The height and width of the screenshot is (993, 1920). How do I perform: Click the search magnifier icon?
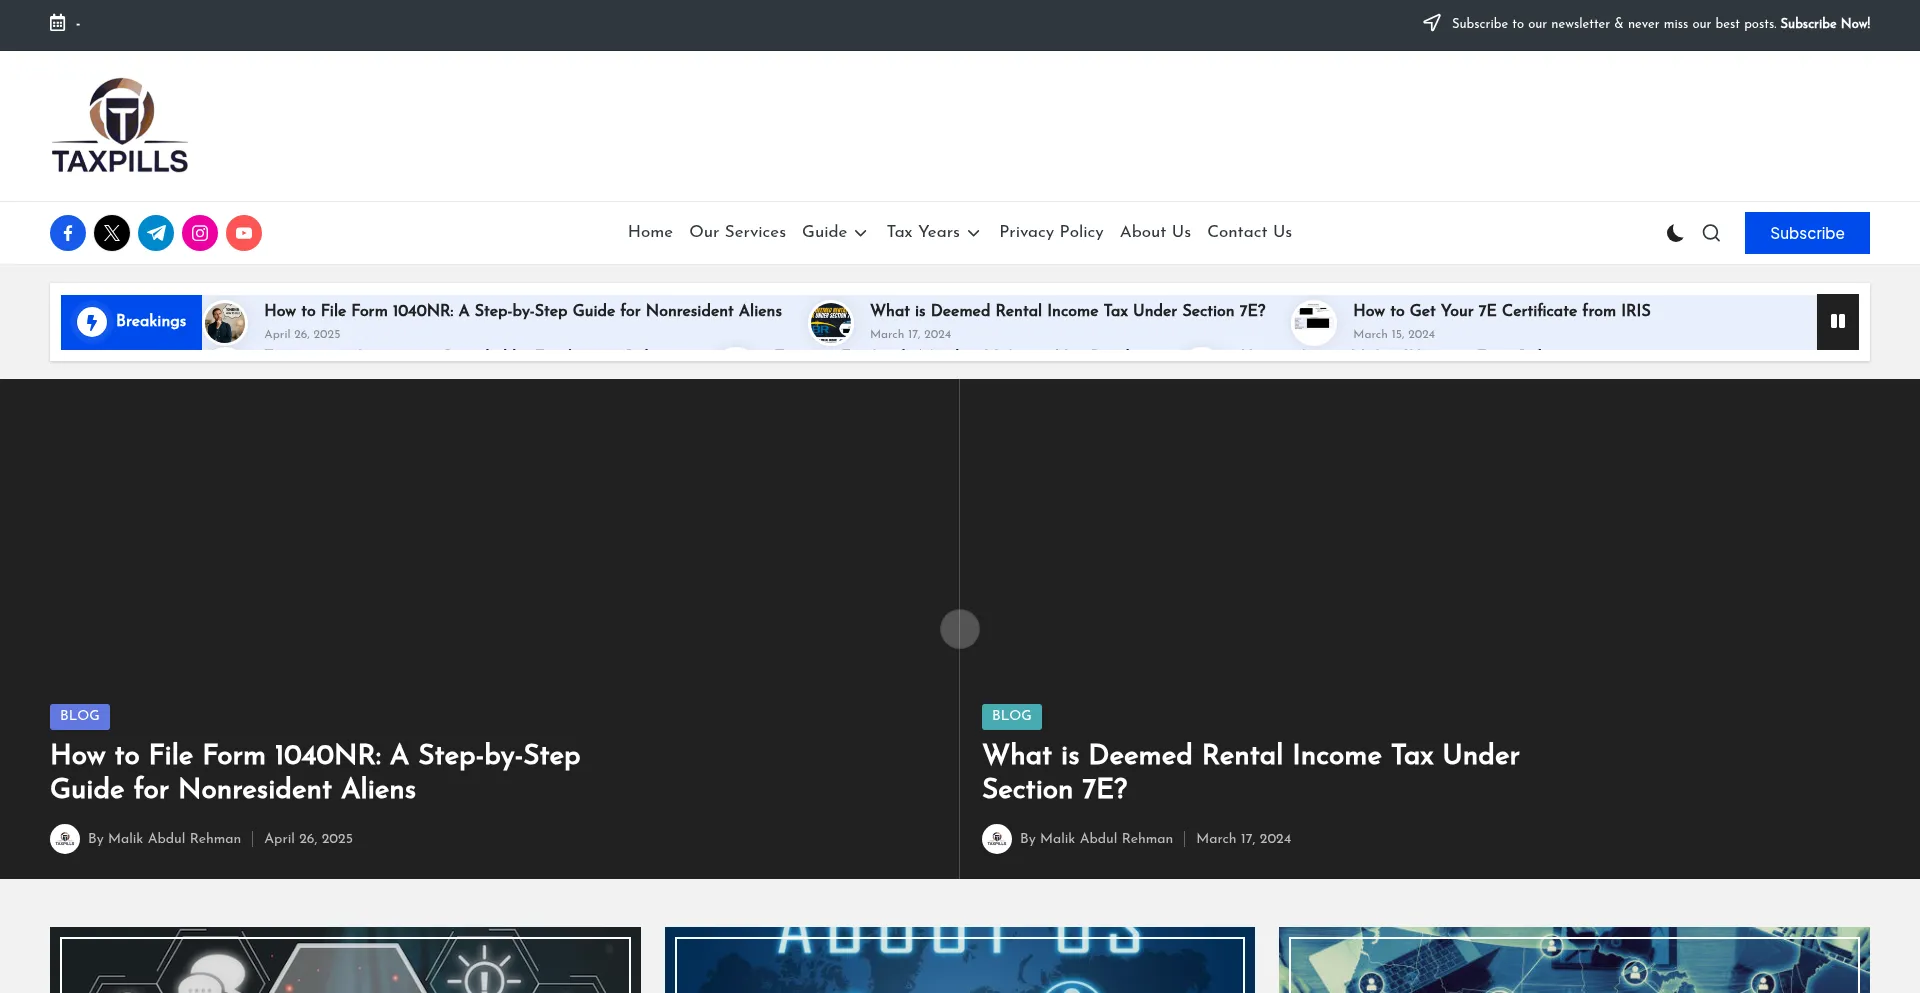[1711, 233]
